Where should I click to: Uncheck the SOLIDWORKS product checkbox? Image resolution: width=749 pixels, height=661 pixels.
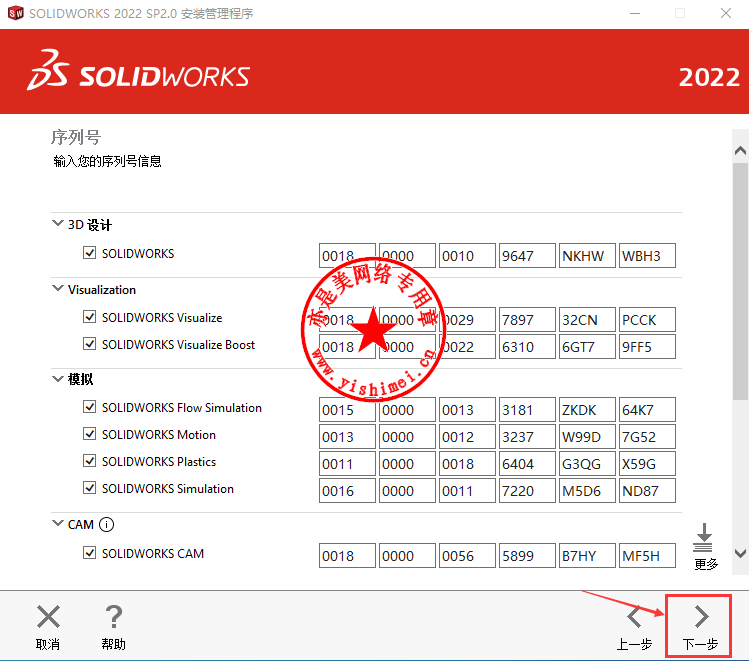89,253
